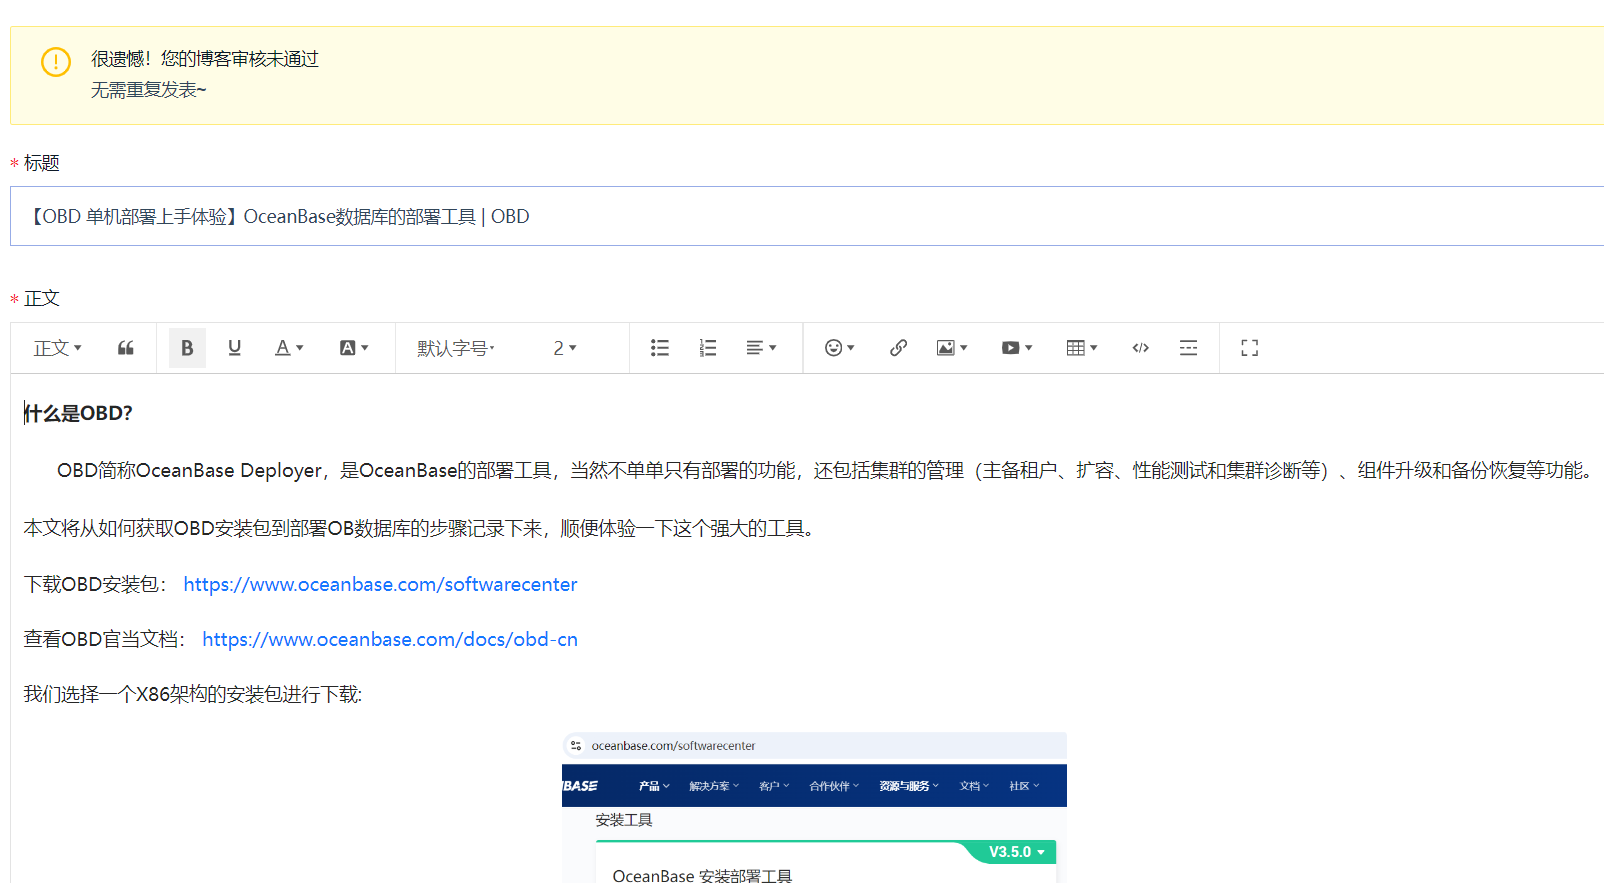Click the paragraph beginning OBD简称OceanBase Deployer
Viewport: 1604px width, 883px height.
click(826, 470)
